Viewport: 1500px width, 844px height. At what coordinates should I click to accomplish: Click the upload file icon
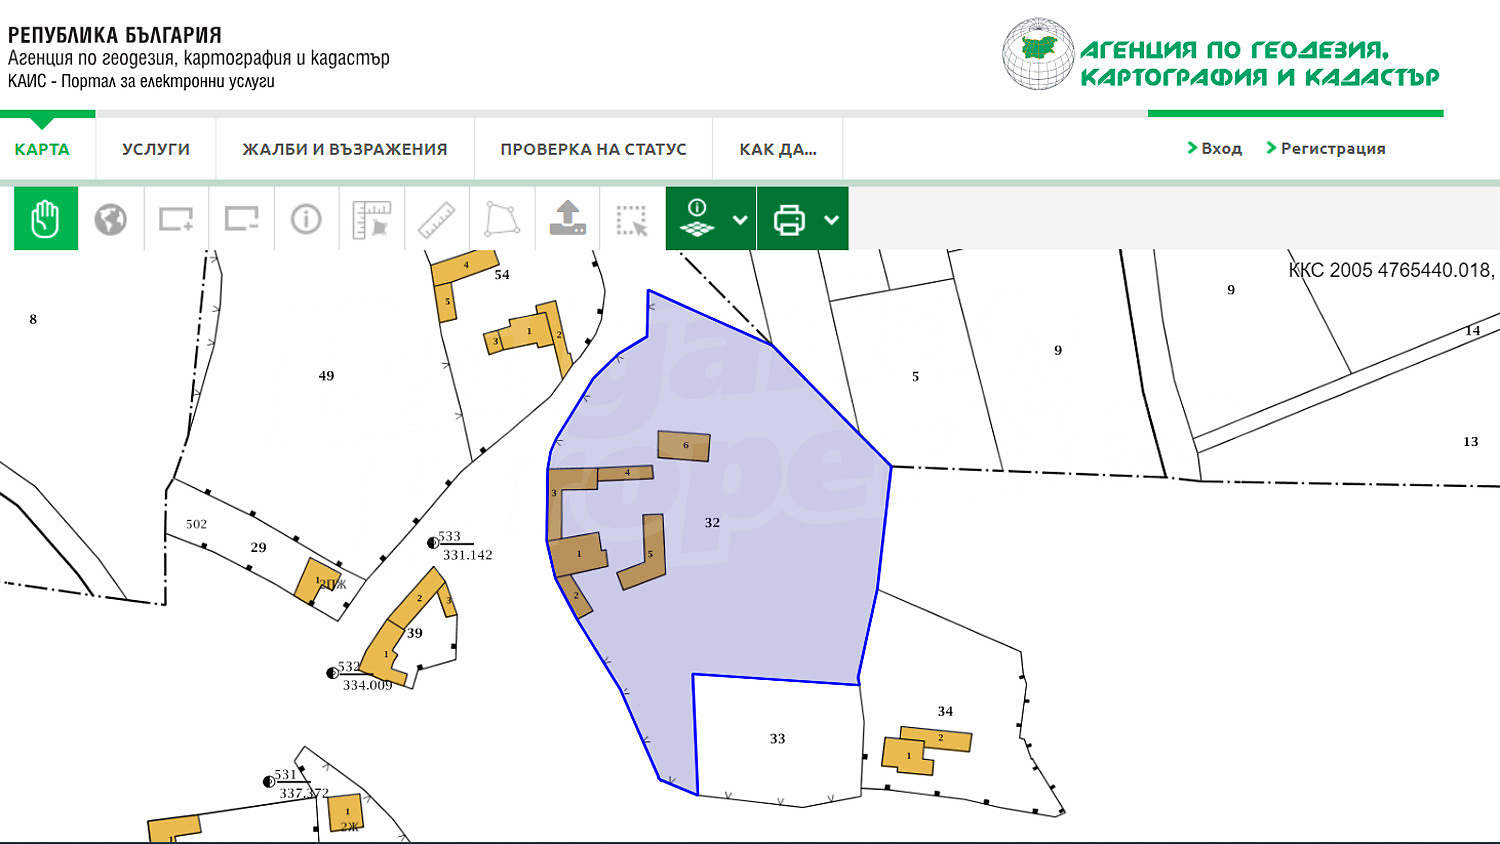[x=567, y=219]
